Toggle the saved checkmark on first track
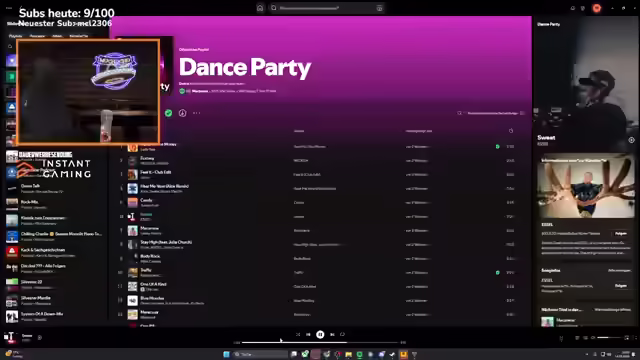Image resolution: width=640 pixels, height=360 pixels. (x=498, y=147)
